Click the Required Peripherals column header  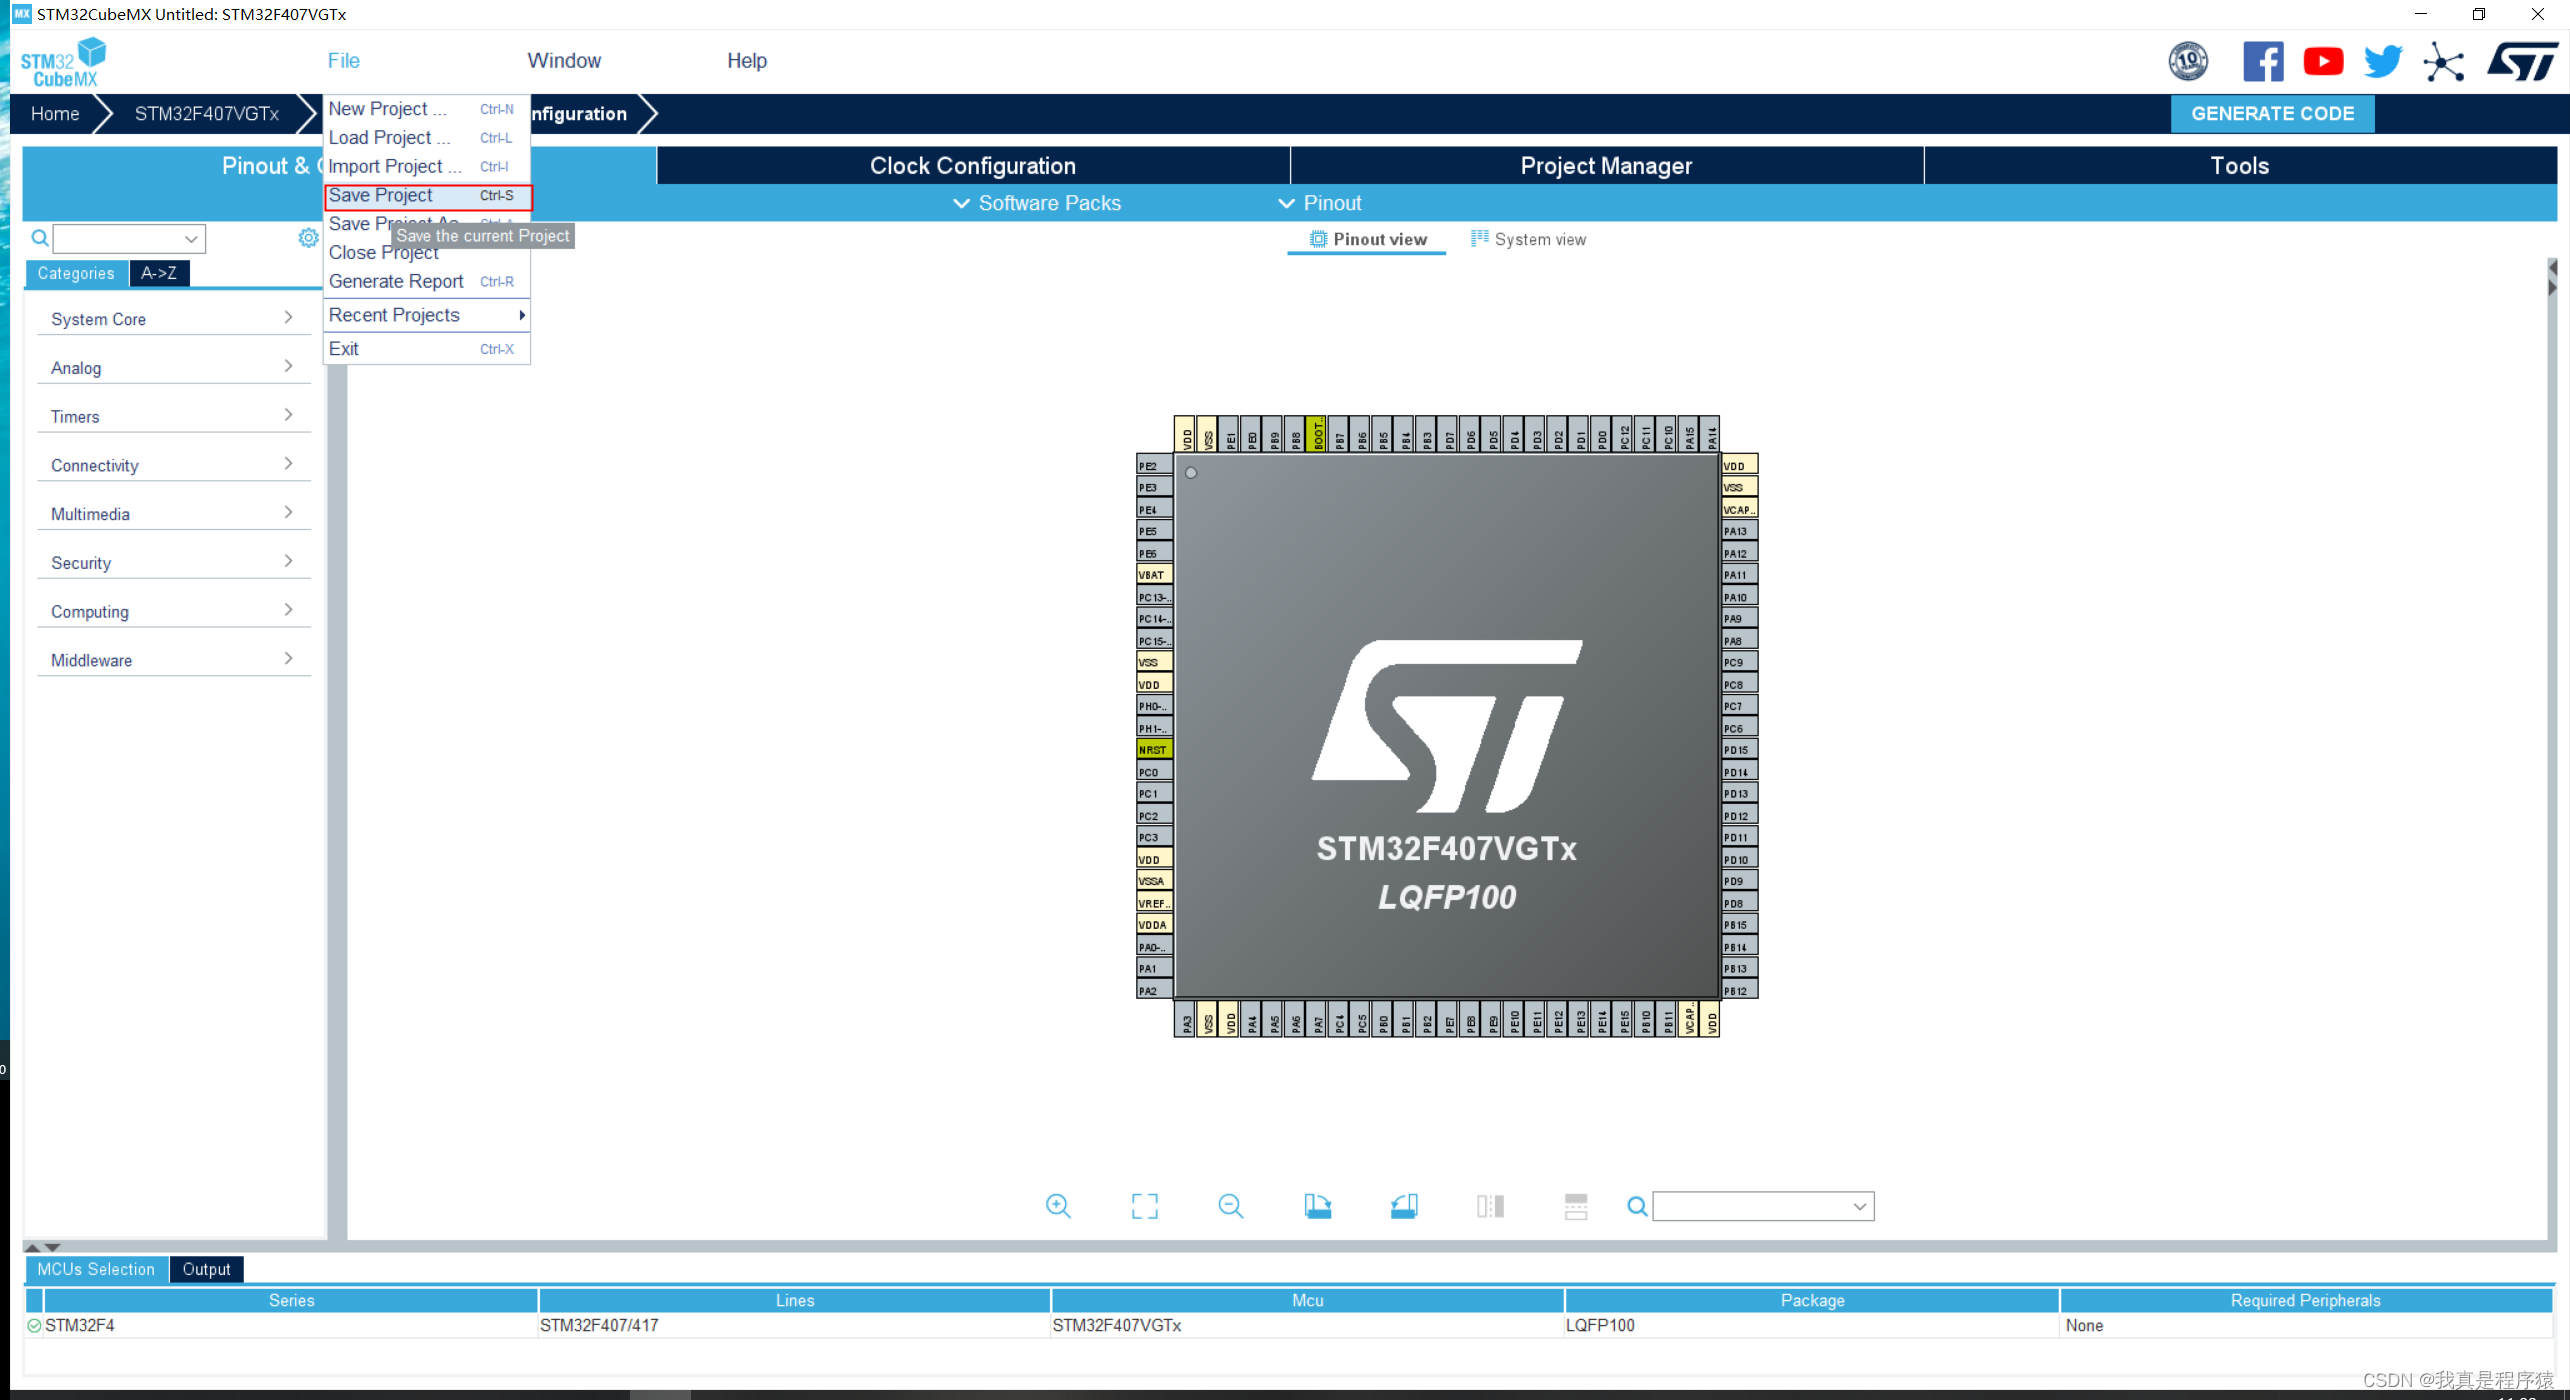[x=2305, y=1301]
